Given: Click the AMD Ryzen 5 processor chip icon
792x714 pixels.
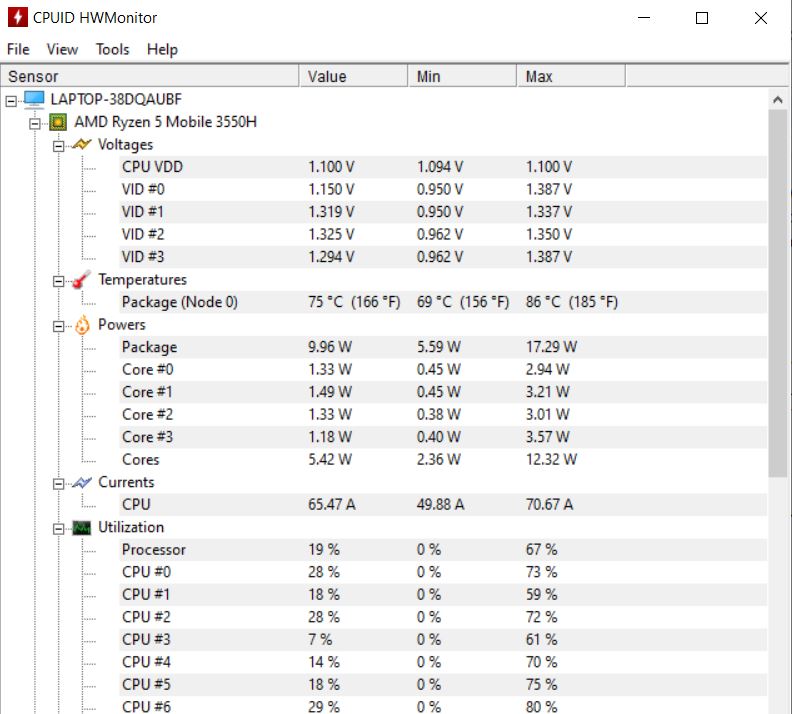Looking at the screenshot, I should click(59, 122).
